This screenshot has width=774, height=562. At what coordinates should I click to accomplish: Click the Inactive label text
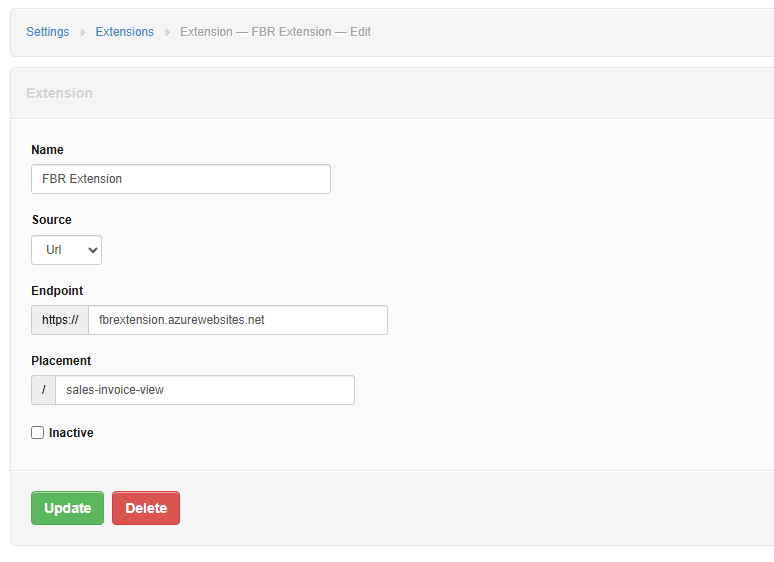point(71,433)
